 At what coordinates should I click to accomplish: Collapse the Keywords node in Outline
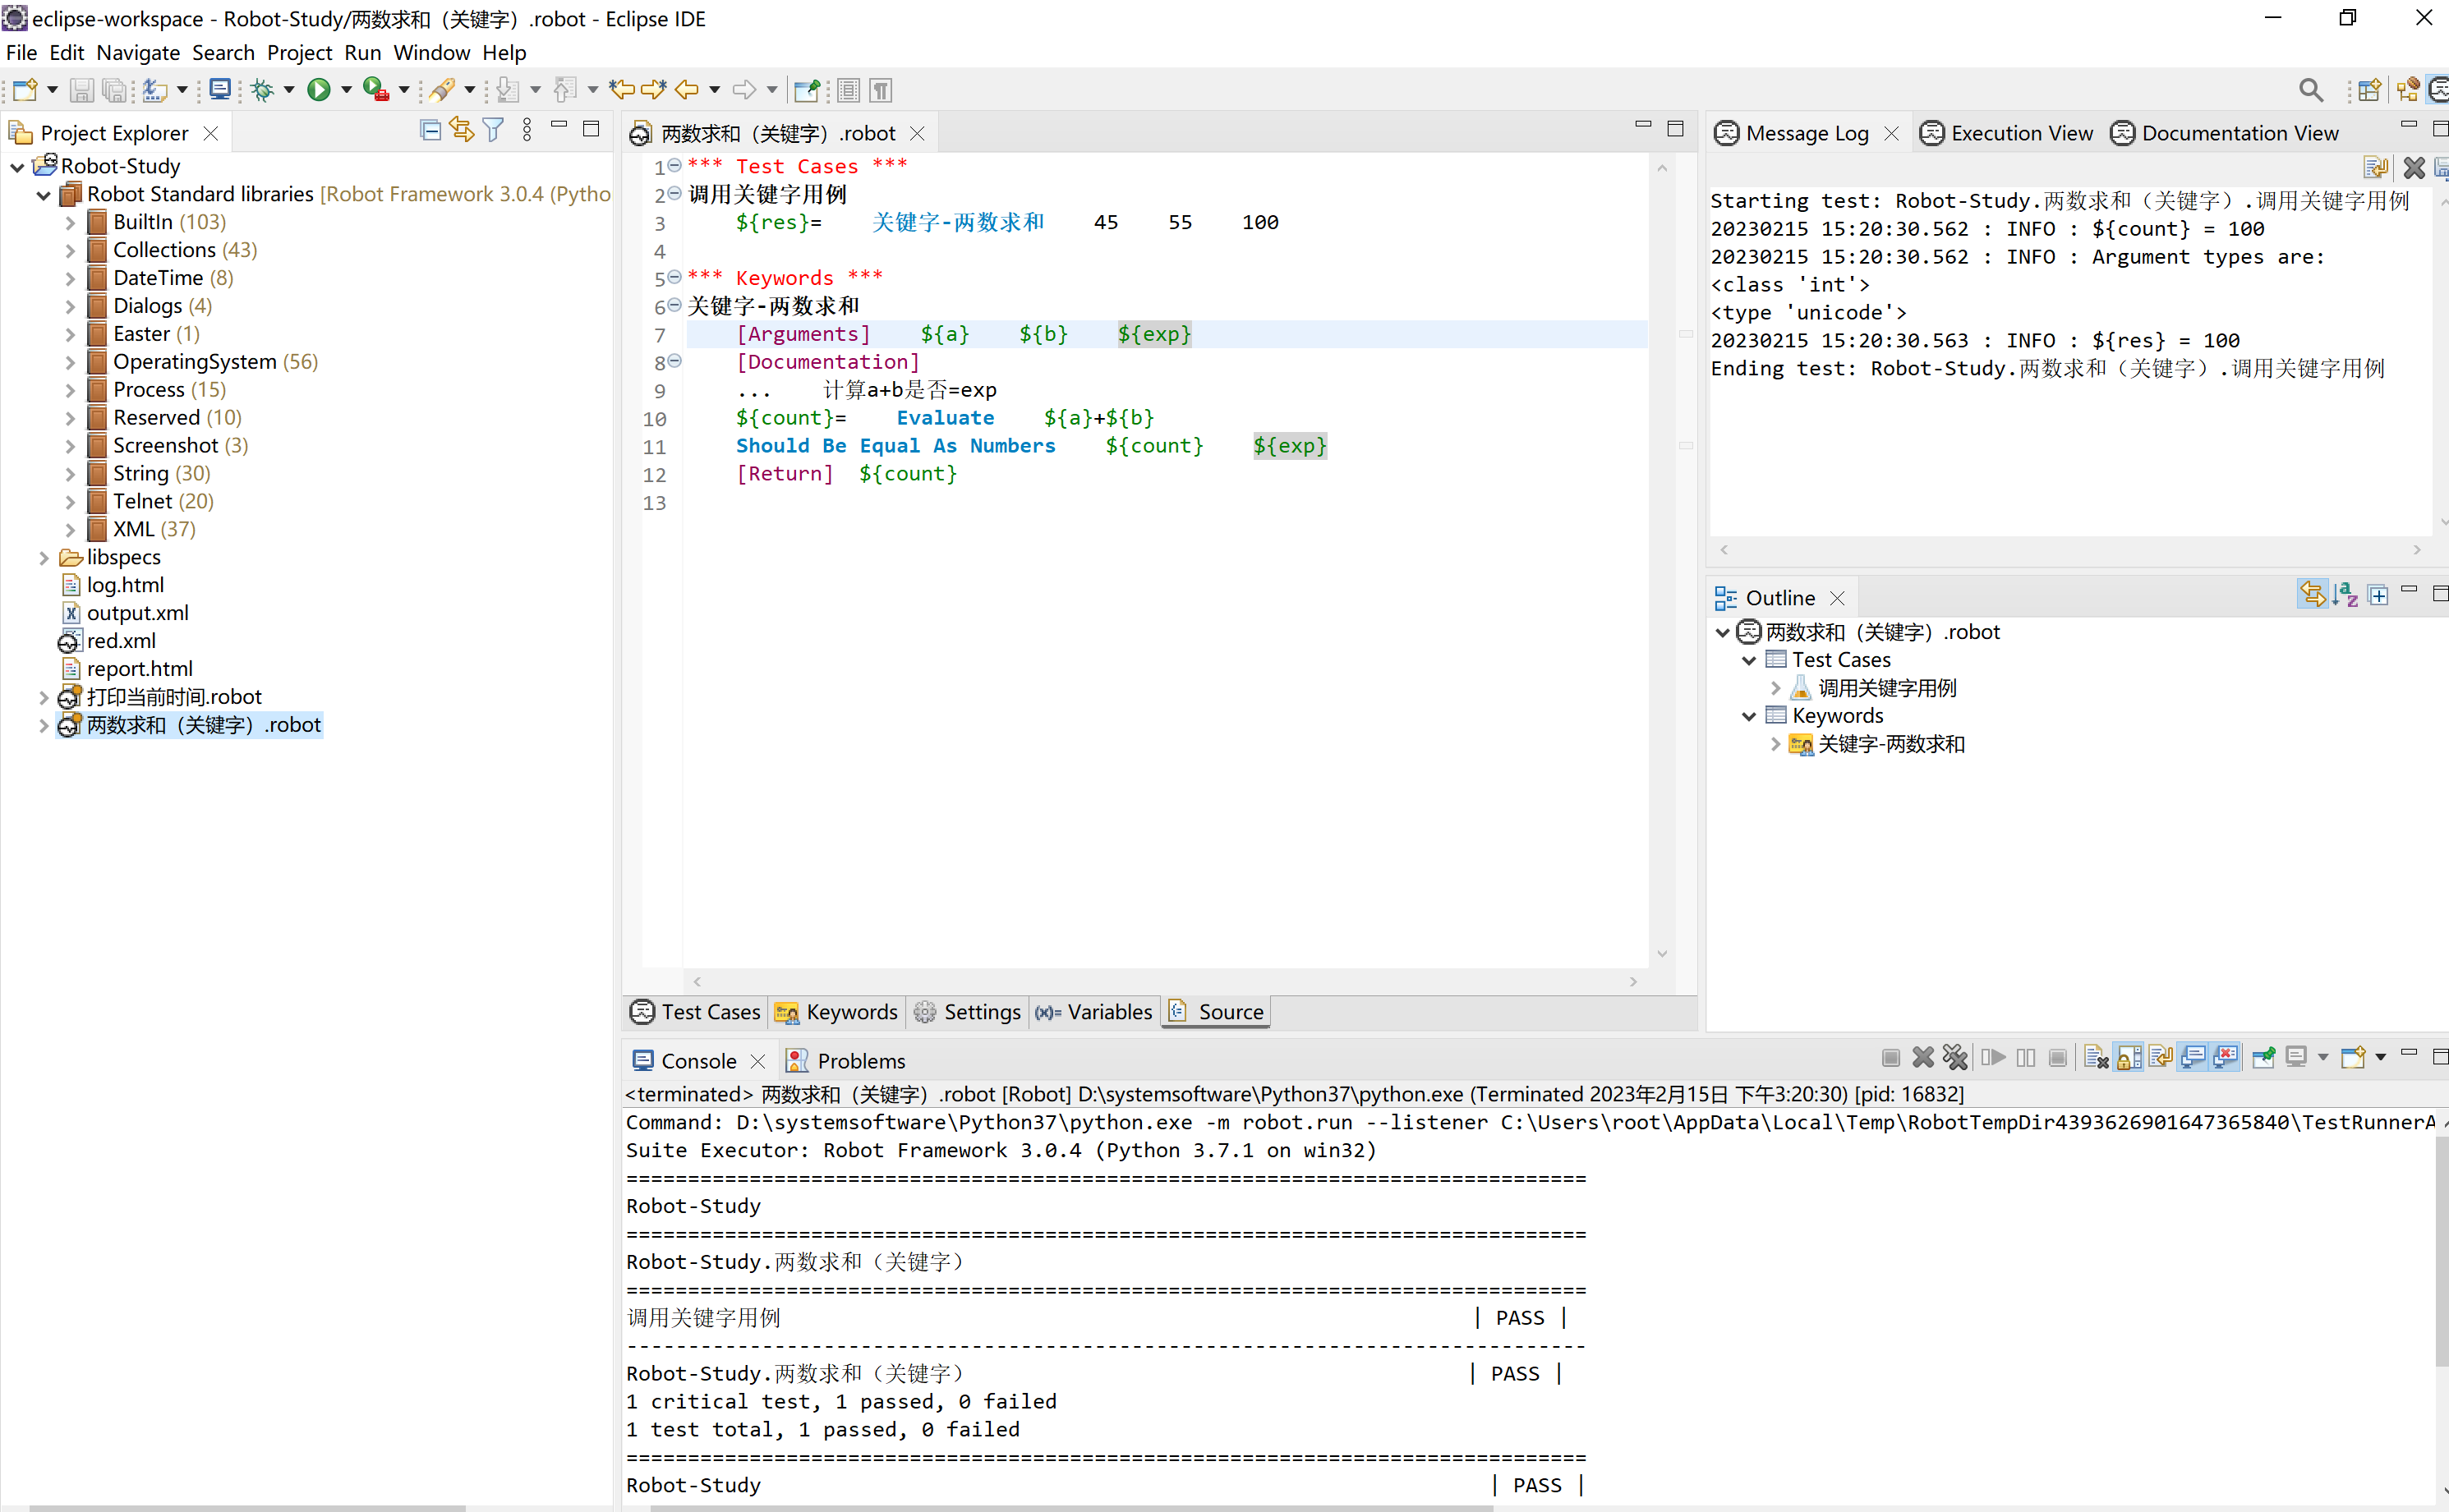1749,716
